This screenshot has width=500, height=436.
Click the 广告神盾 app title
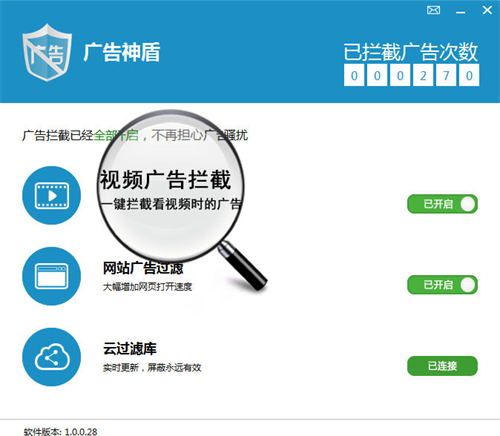[122, 52]
